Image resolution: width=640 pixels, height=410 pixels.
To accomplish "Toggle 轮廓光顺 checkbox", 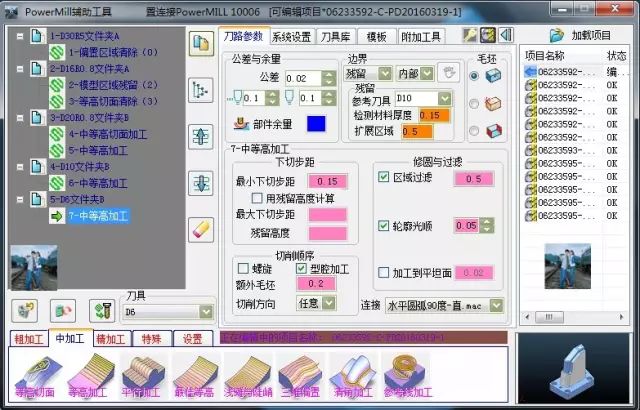I will tap(383, 225).
